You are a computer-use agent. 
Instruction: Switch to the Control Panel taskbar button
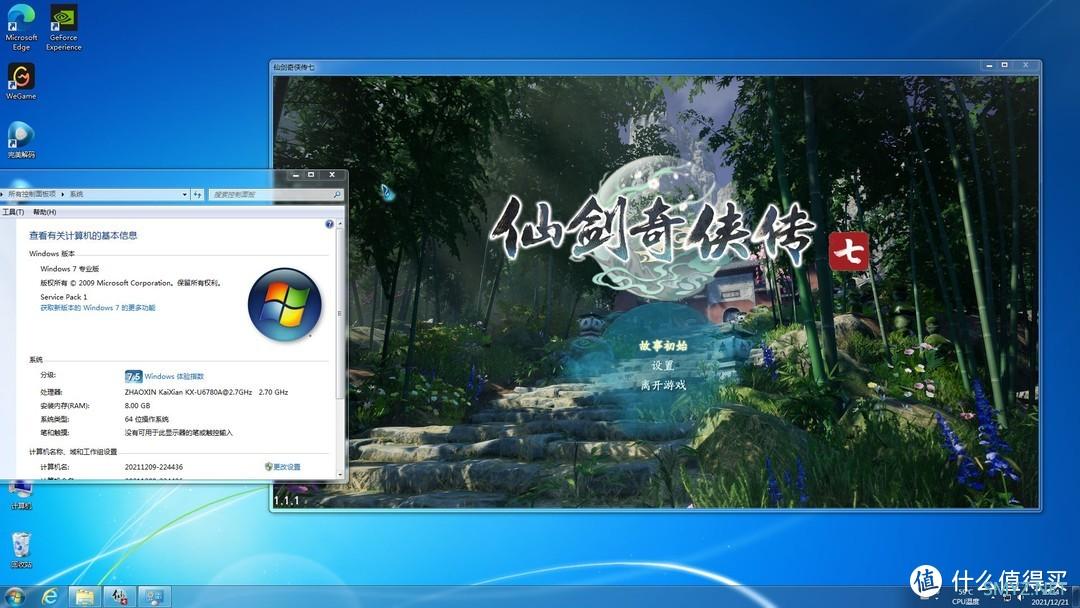pyautogui.click(x=154, y=596)
